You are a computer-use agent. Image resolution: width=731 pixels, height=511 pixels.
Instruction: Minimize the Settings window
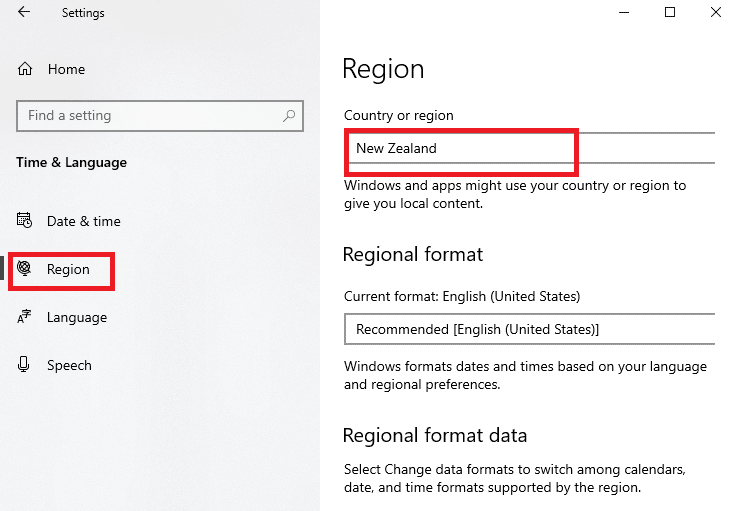coord(624,13)
